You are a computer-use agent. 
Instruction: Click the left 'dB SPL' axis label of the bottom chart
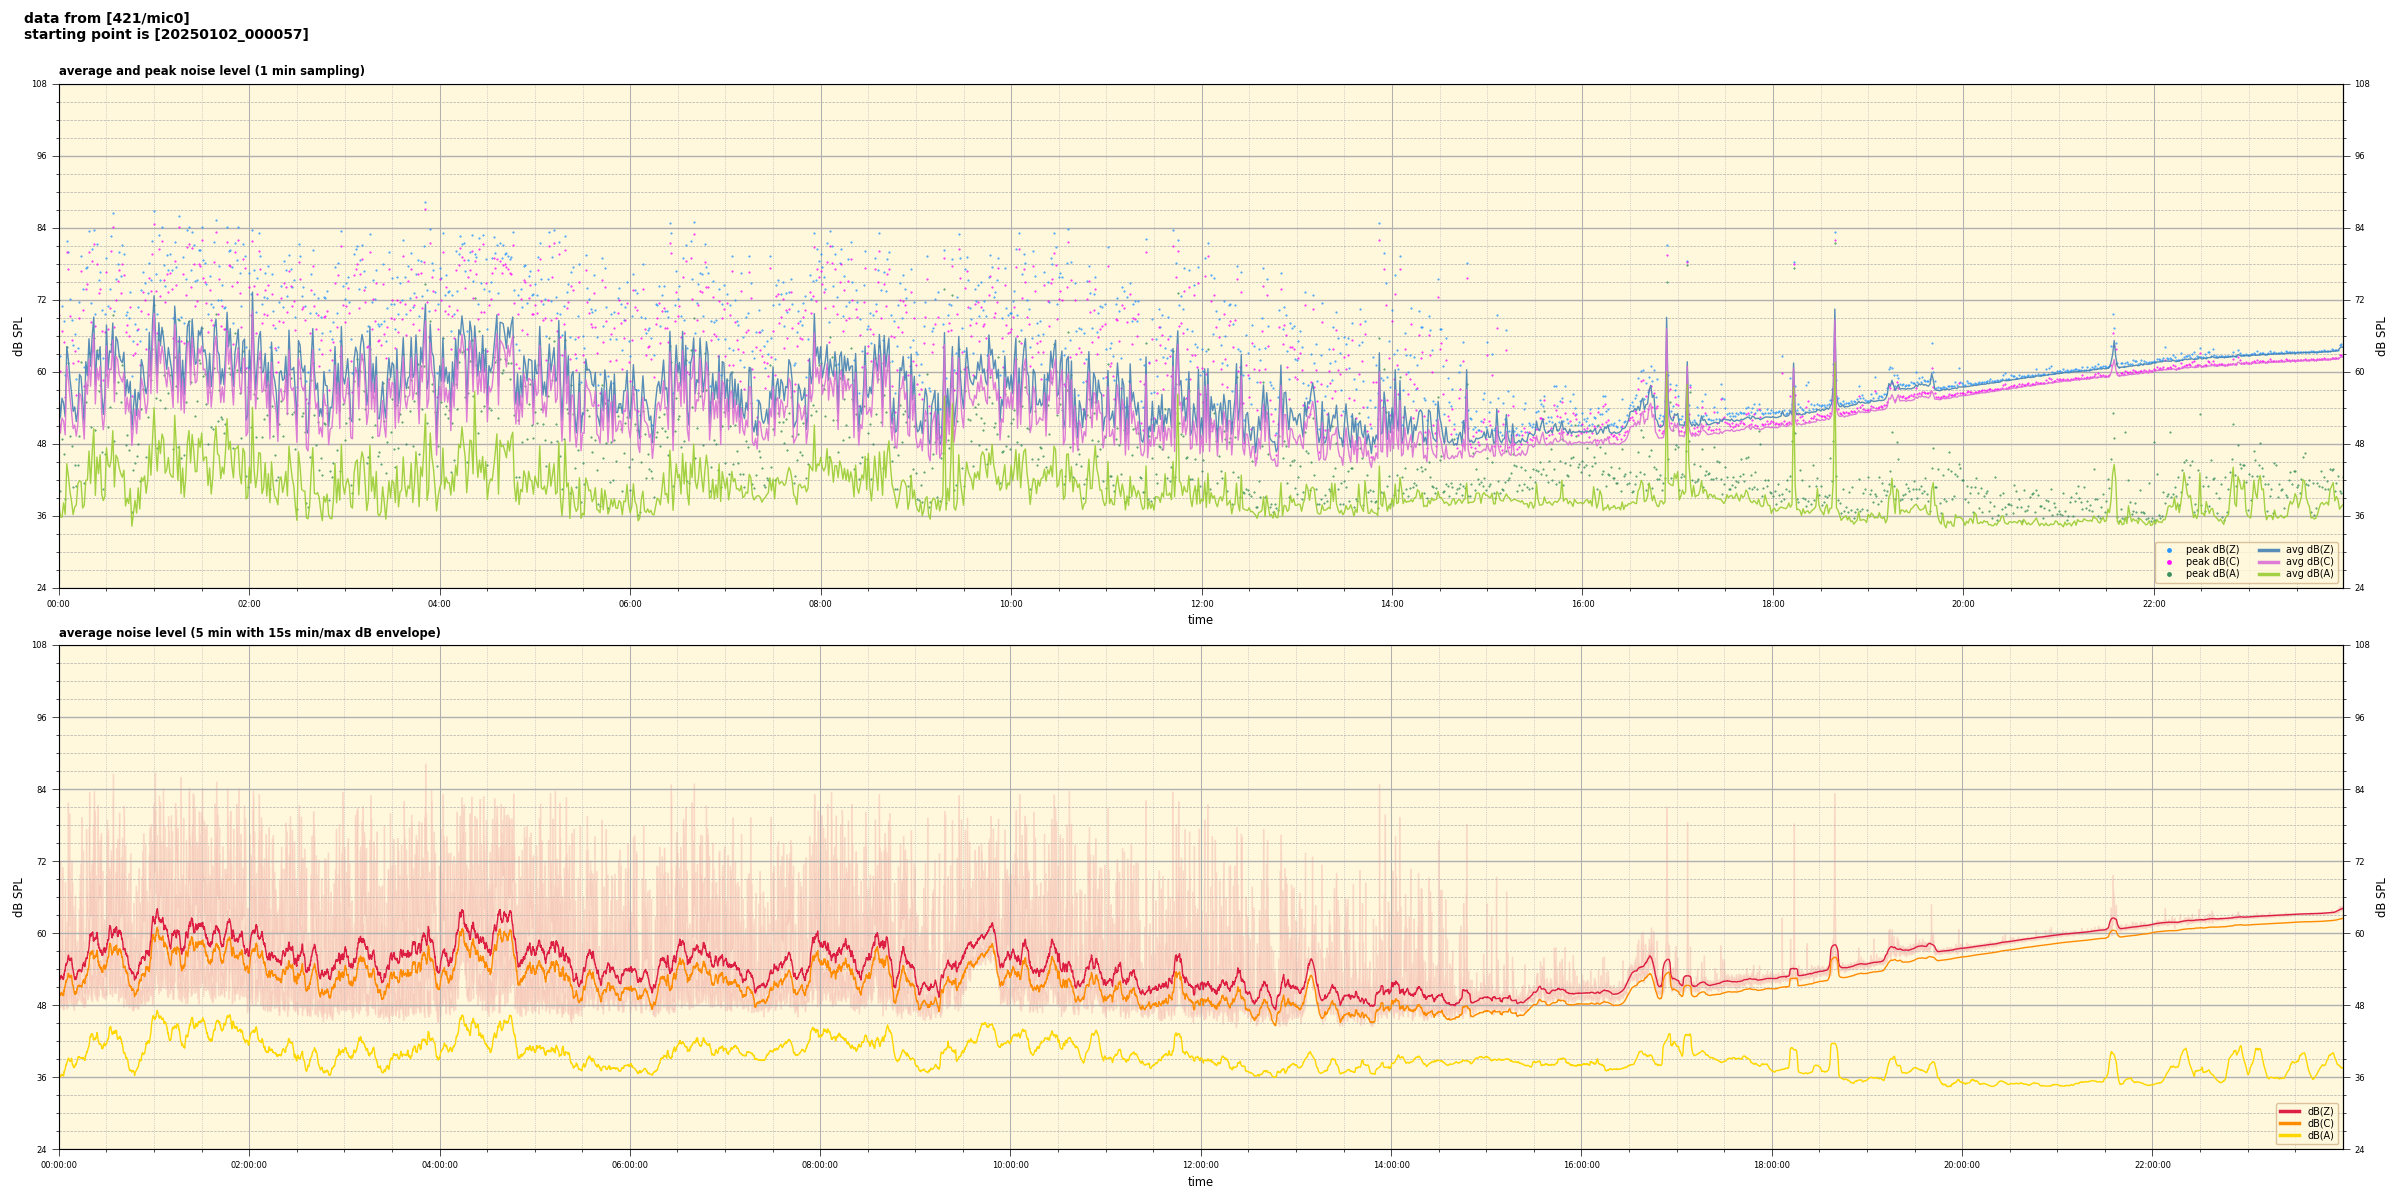(18, 897)
